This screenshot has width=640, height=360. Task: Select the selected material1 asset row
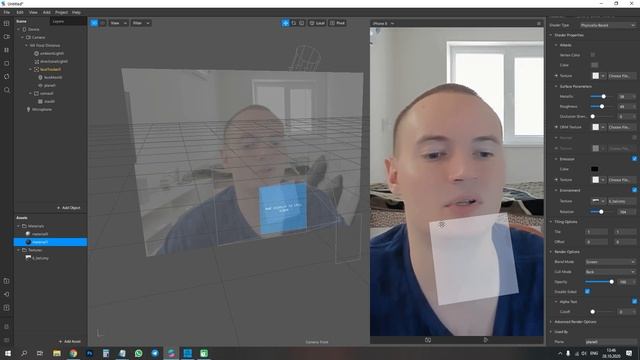(x=51, y=242)
